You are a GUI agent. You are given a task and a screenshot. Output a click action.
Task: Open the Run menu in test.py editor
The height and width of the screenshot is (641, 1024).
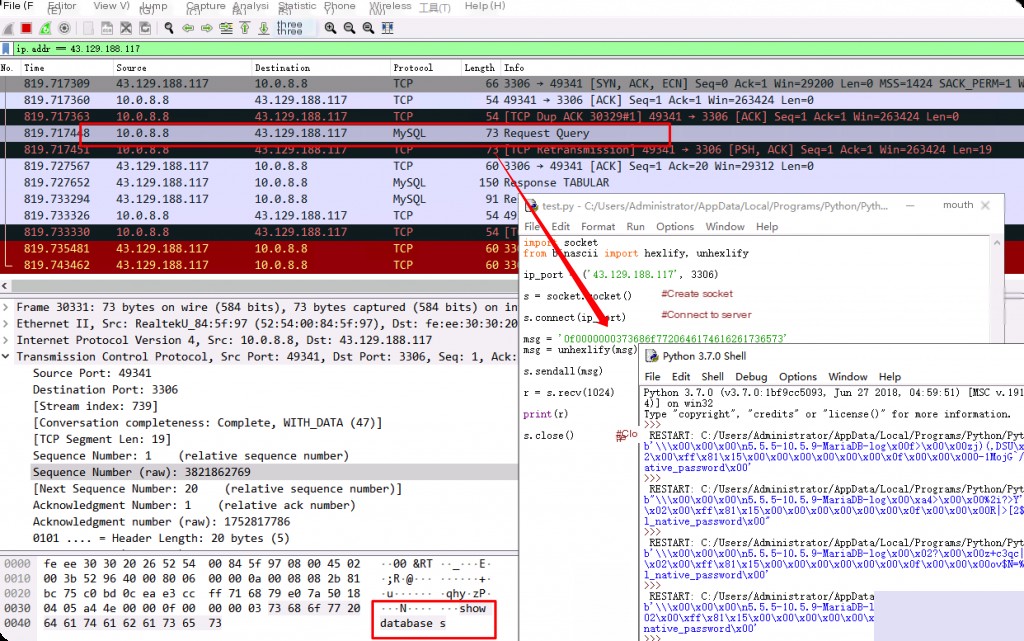tap(635, 227)
